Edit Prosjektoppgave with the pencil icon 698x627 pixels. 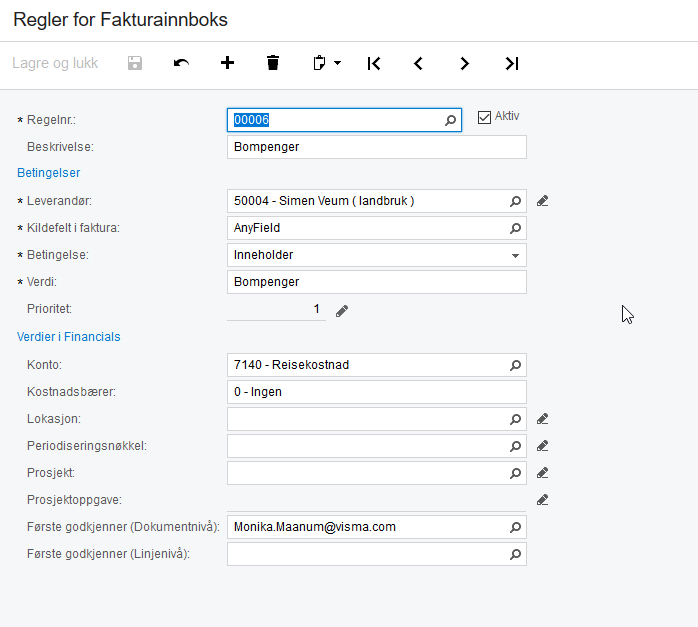point(542,500)
